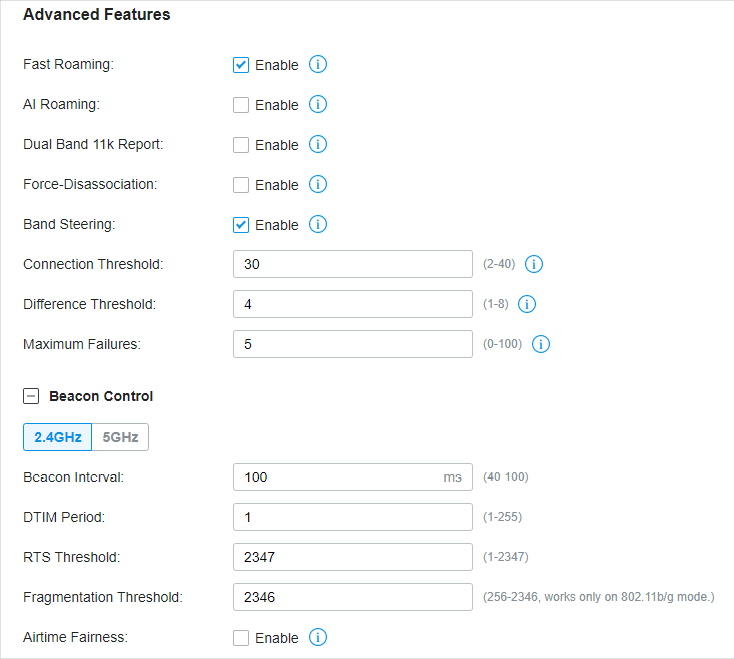The image size is (734, 659).
Task: Enable the AI Roaming checkbox
Action: pyautogui.click(x=241, y=105)
